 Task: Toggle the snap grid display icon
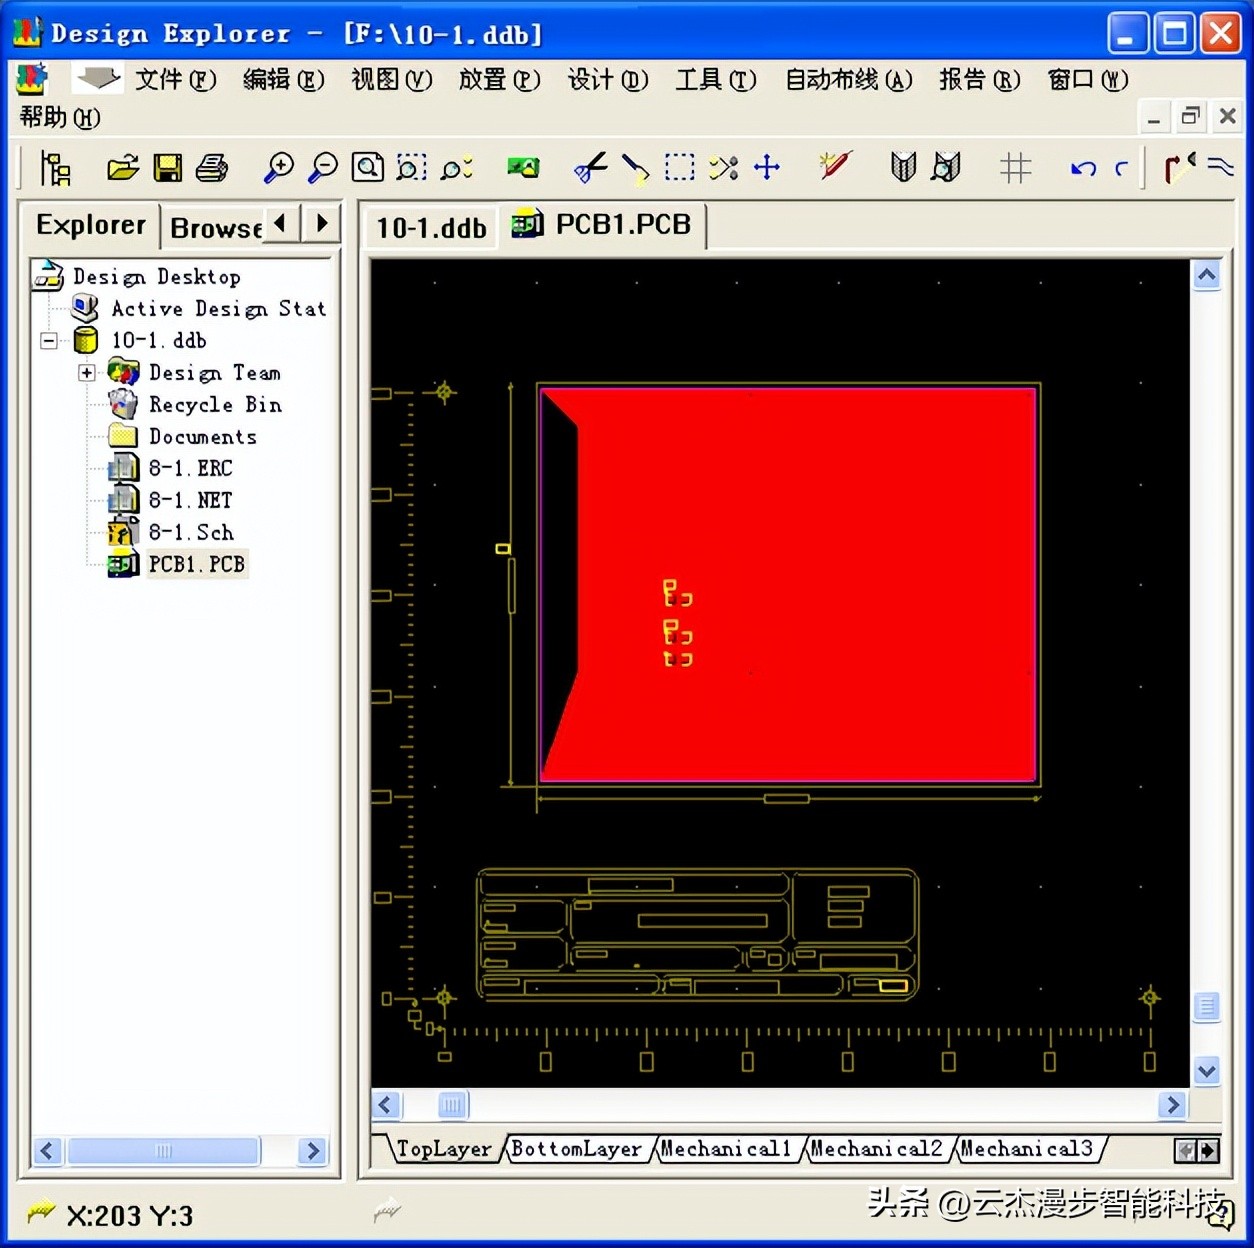point(1016,167)
